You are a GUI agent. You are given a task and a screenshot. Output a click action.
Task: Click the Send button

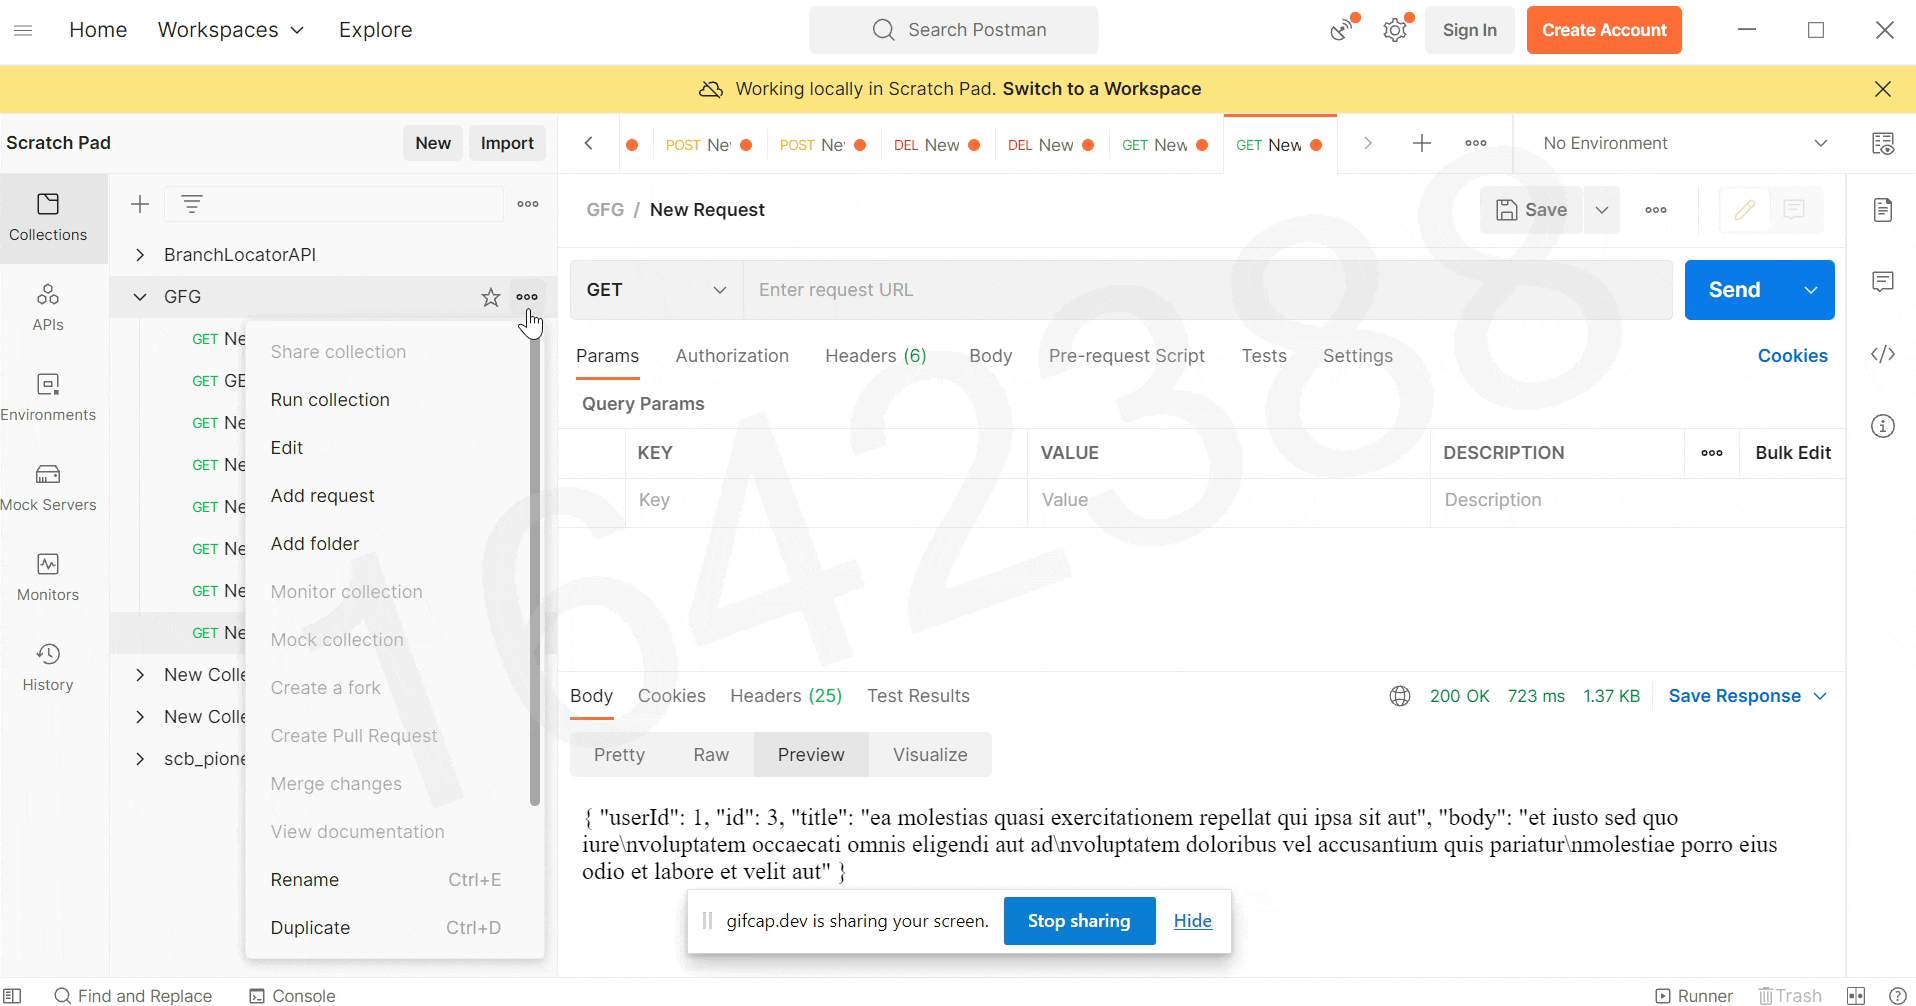click(x=1735, y=290)
